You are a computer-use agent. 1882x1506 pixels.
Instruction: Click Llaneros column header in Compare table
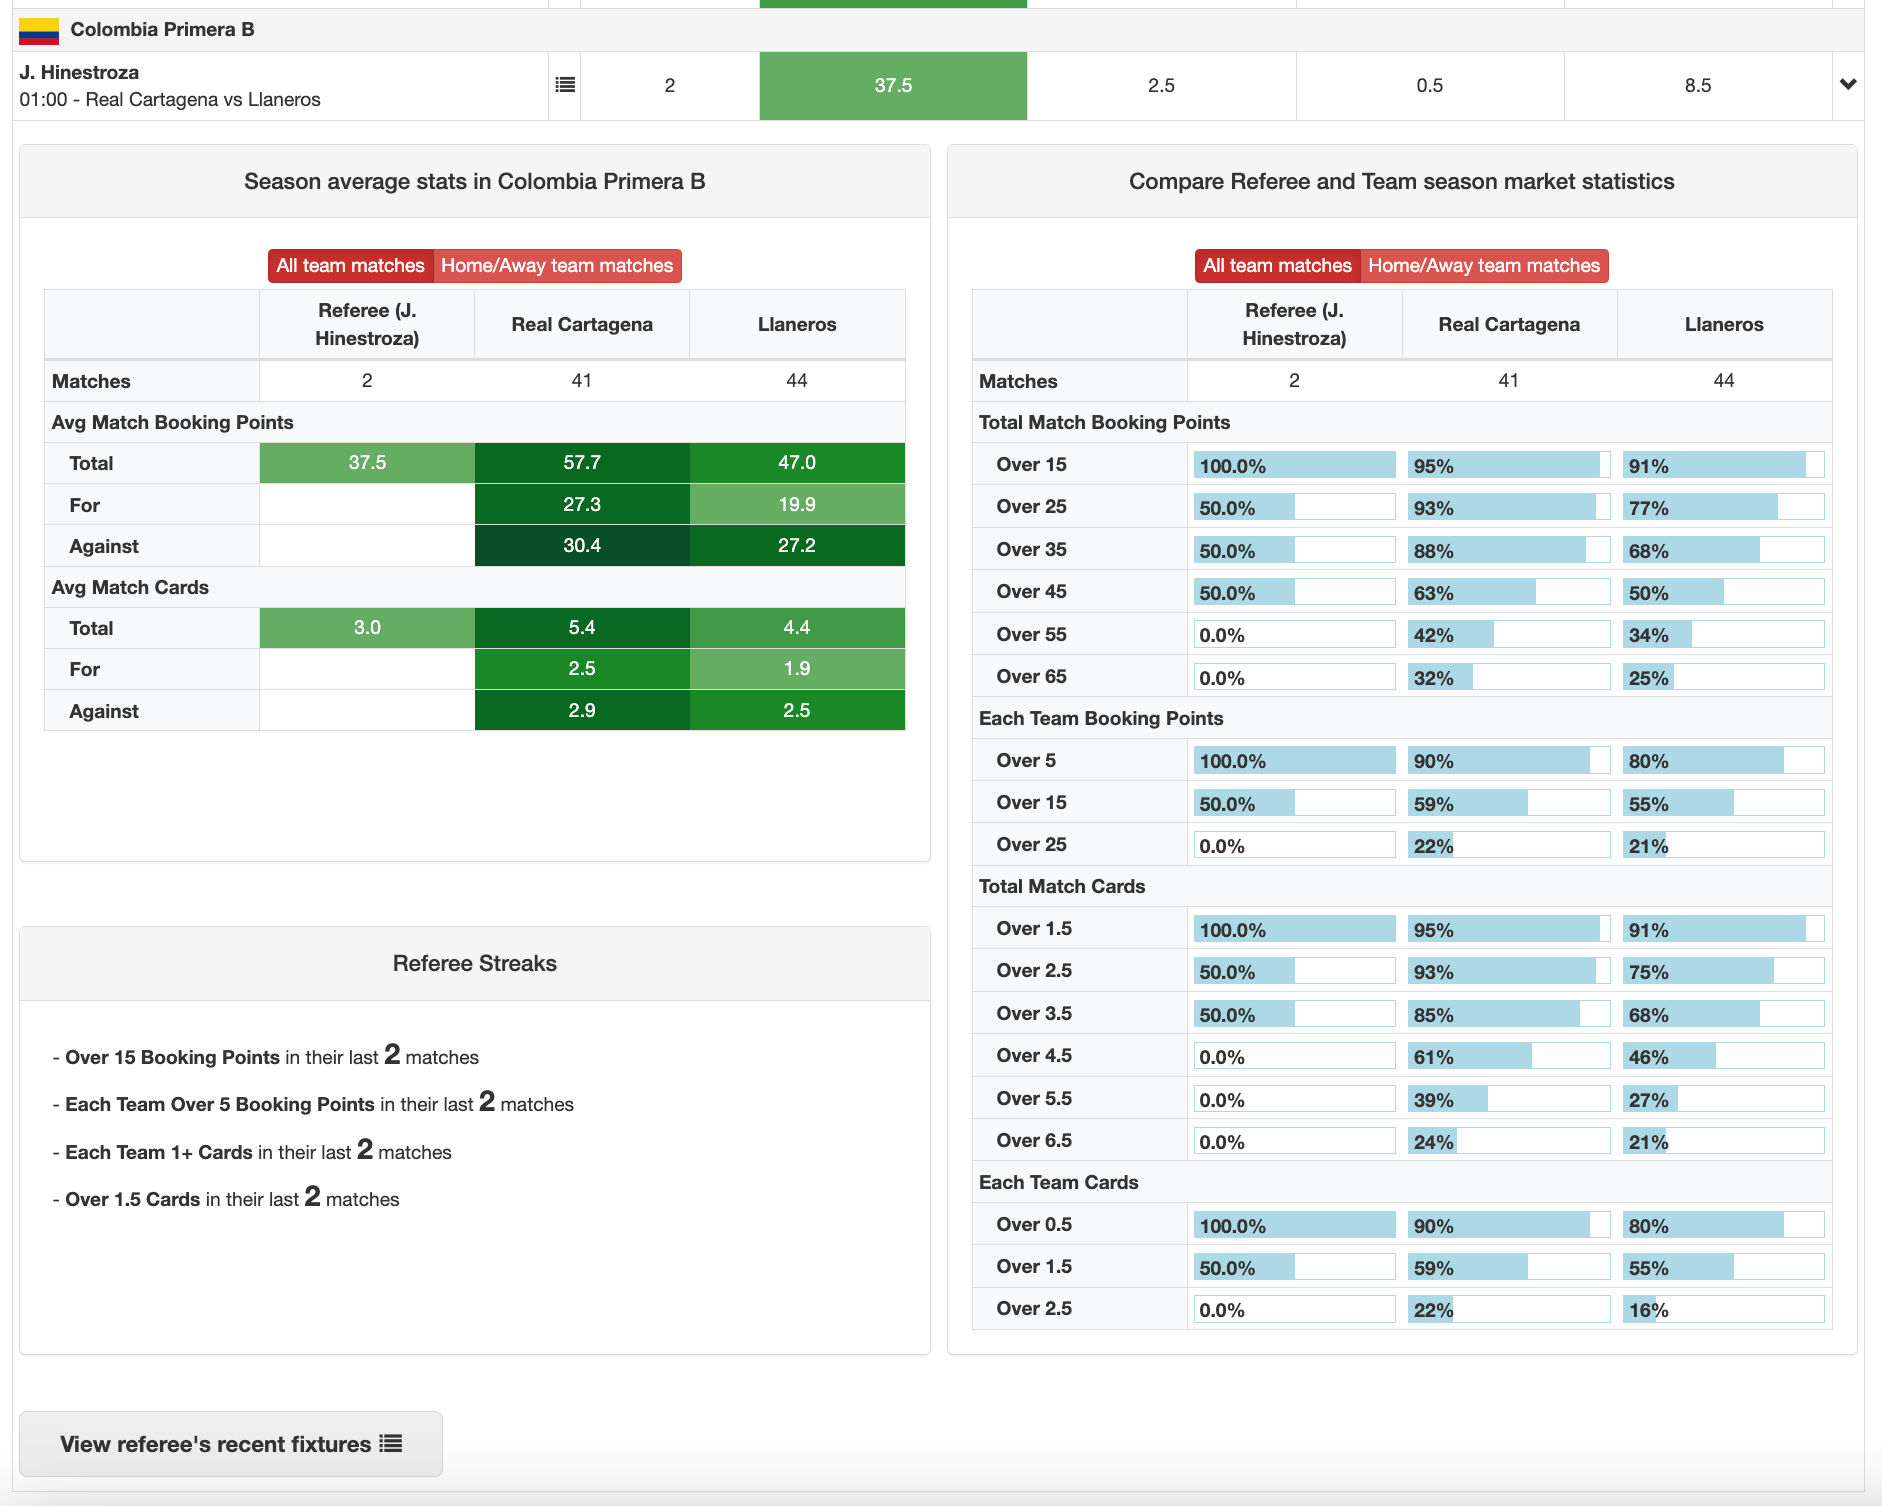[x=1724, y=324]
